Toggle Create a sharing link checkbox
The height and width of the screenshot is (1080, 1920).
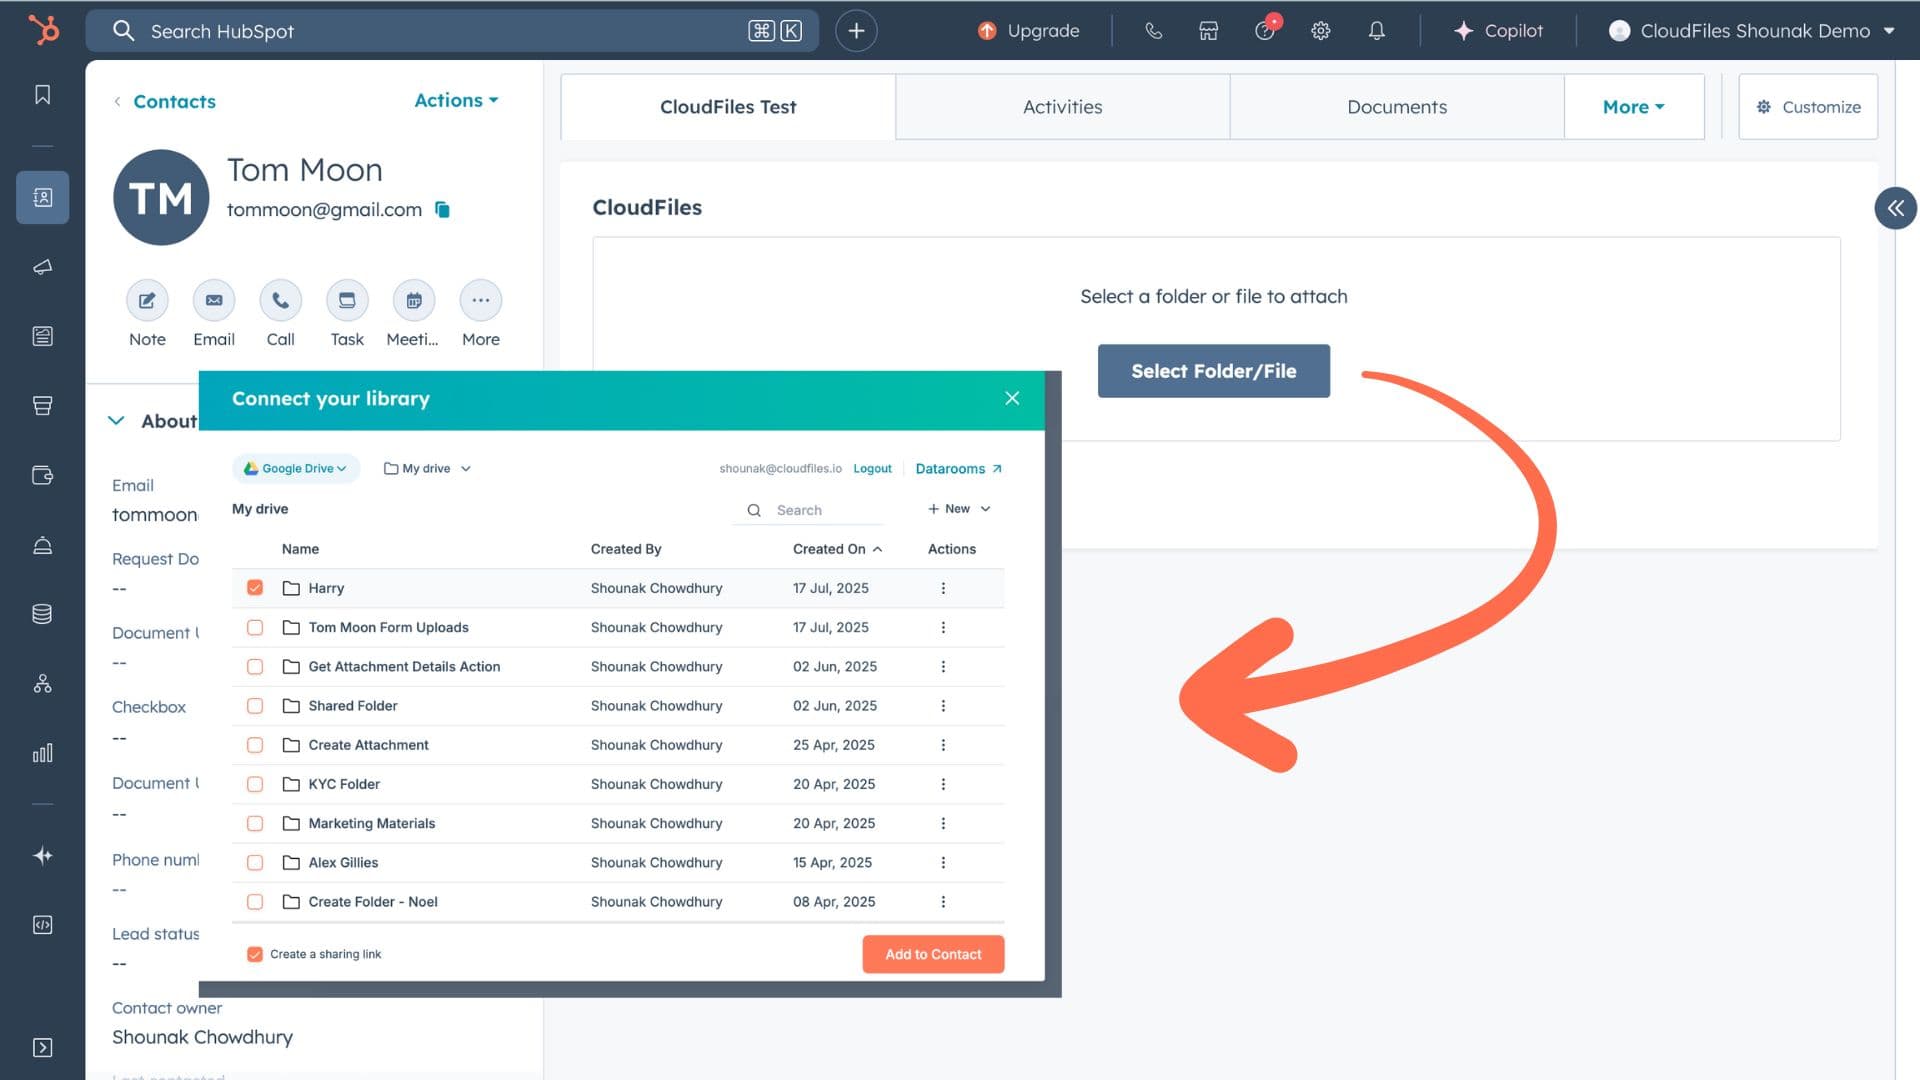pos(255,954)
